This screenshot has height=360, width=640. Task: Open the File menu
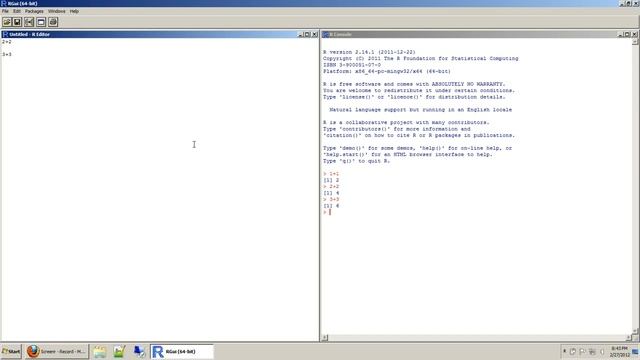[x=5, y=11]
